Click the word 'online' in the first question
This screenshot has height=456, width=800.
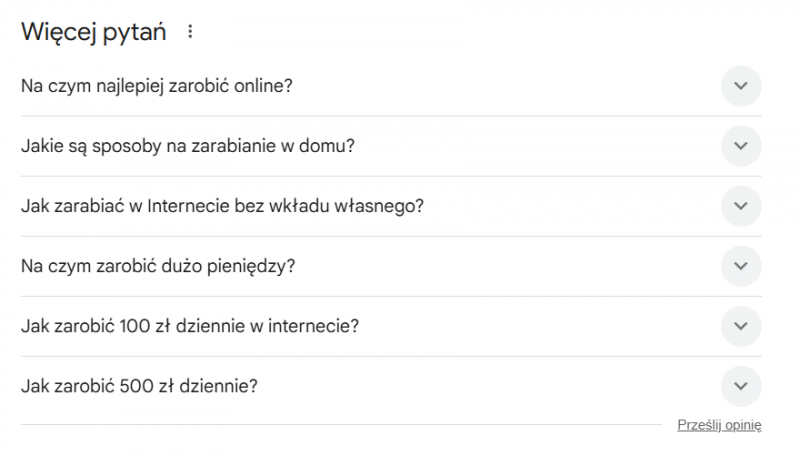tap(264, 86)
